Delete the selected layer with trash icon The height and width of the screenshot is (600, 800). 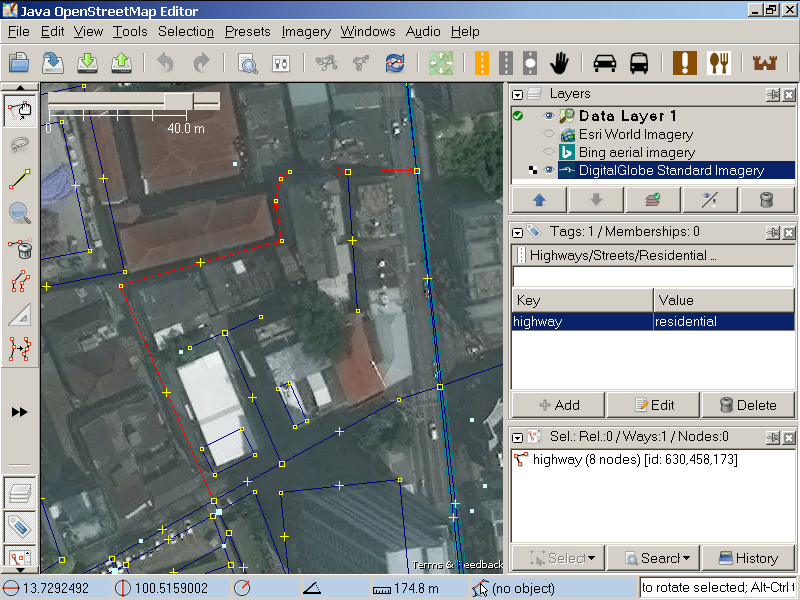click(766, 199)
